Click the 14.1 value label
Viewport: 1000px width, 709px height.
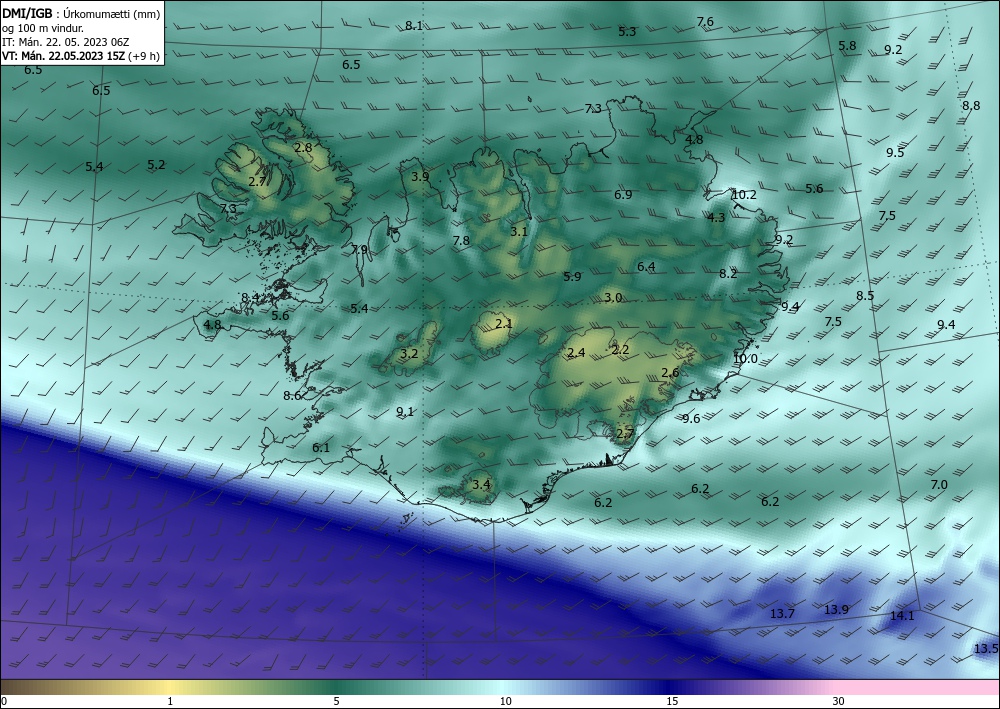(x=902, y=616)
